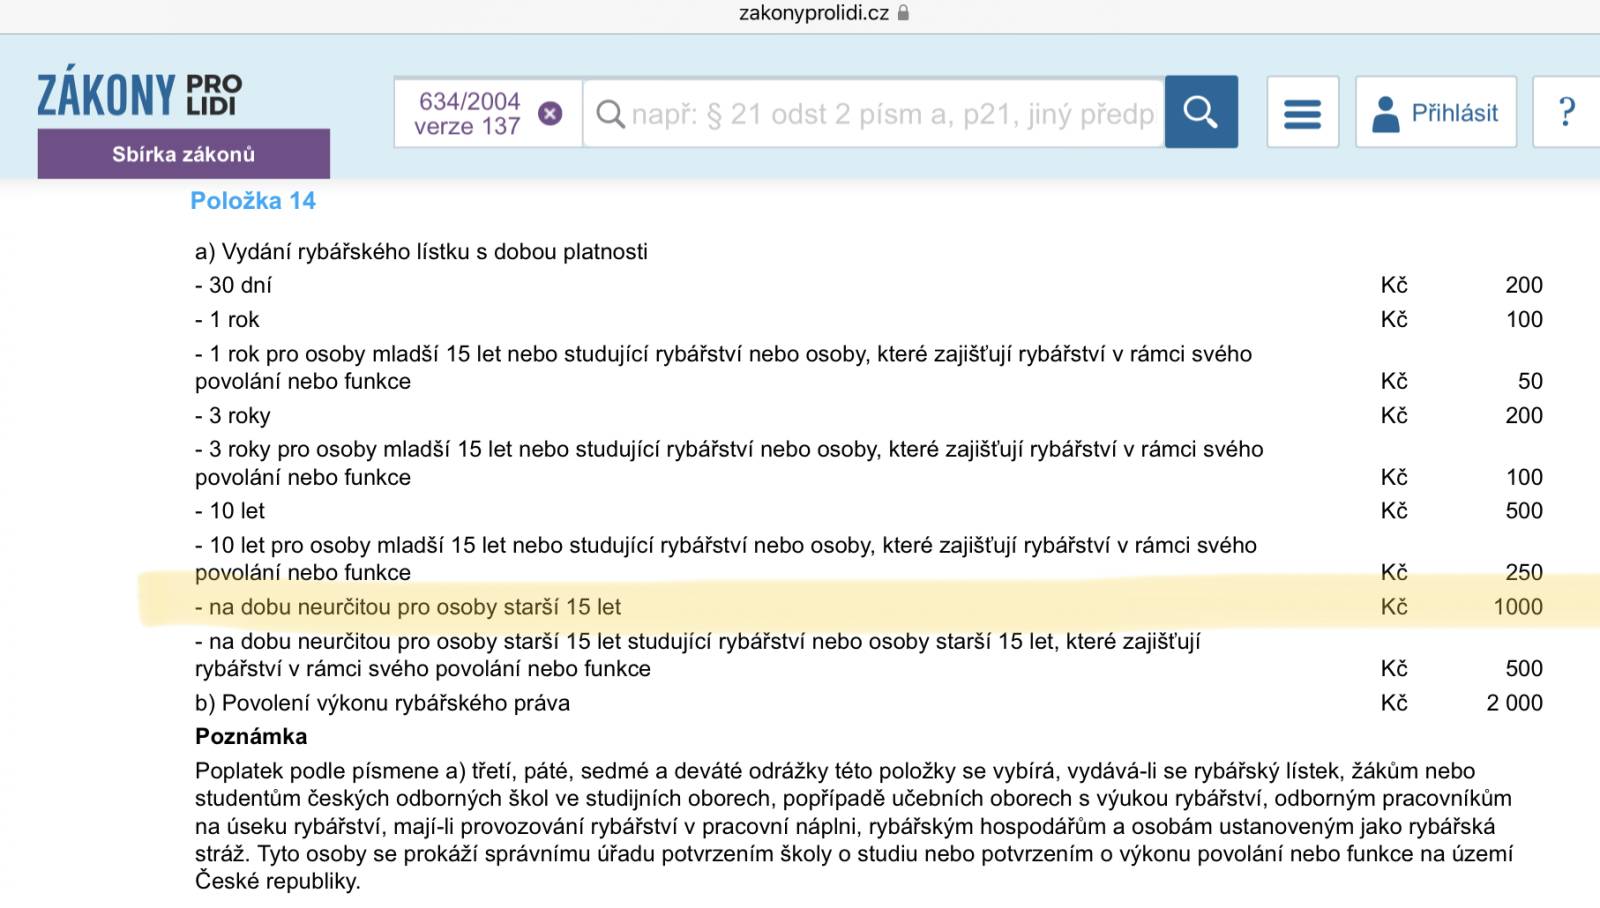Open the help question mark button

[1567, 112]
